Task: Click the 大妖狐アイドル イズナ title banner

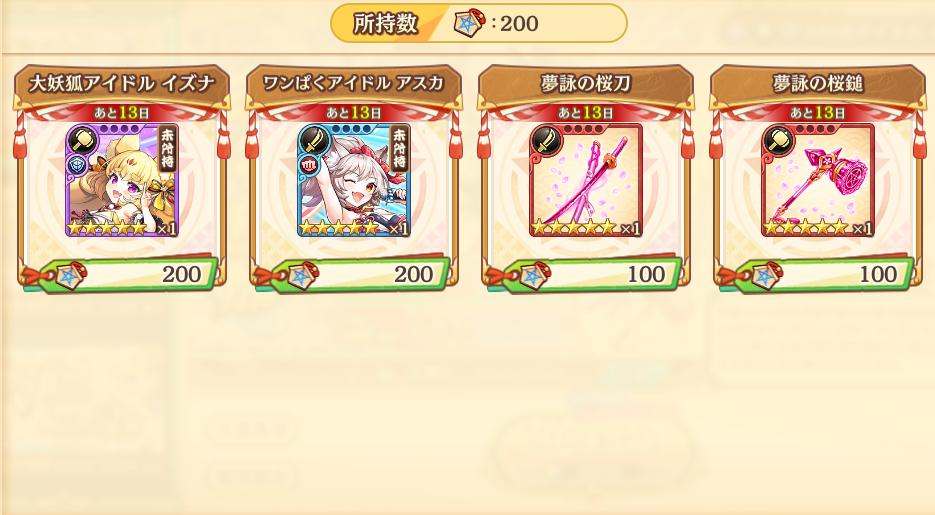Action: [x=122, y=84]
